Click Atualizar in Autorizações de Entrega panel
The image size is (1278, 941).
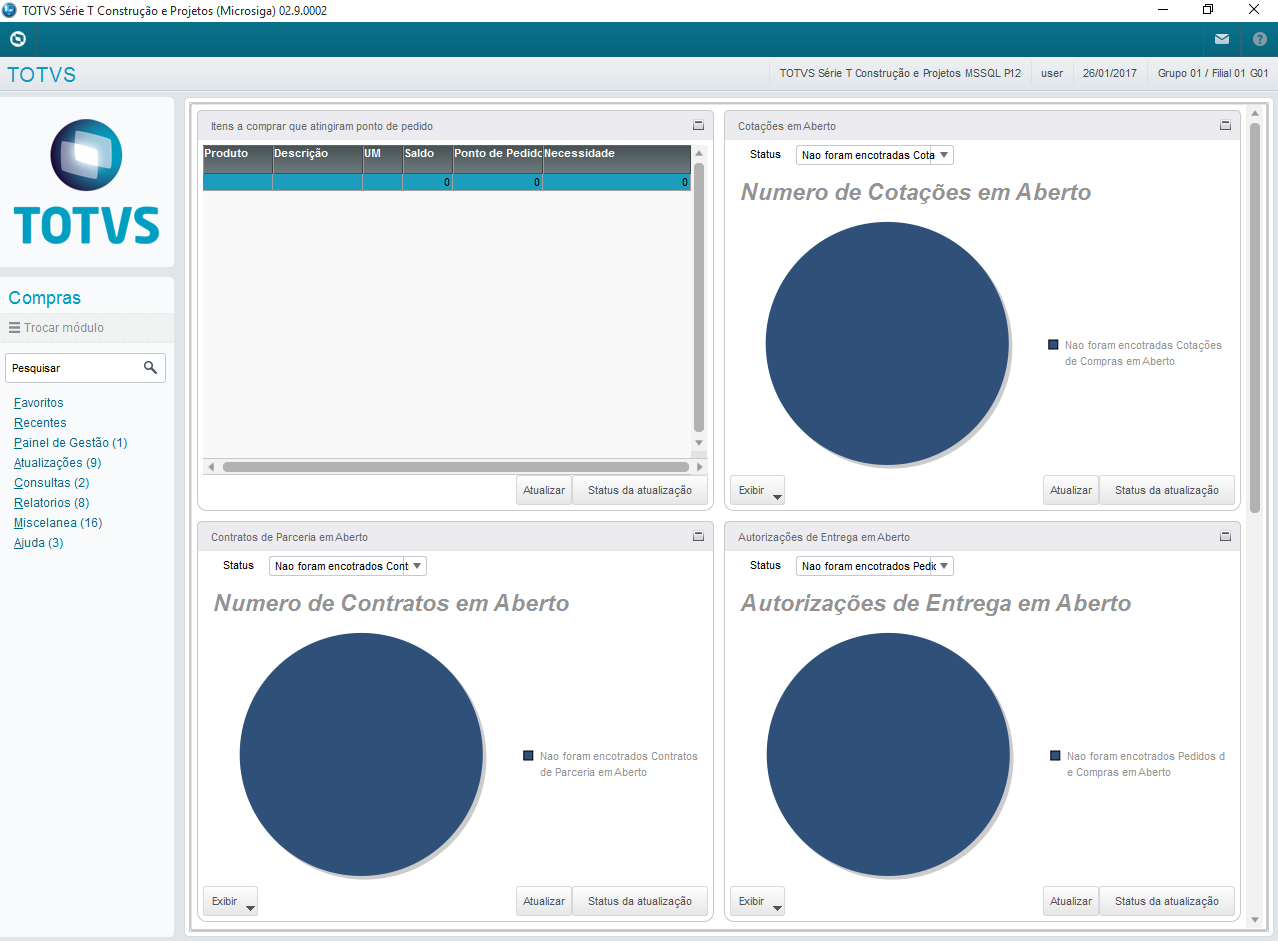1071,901
